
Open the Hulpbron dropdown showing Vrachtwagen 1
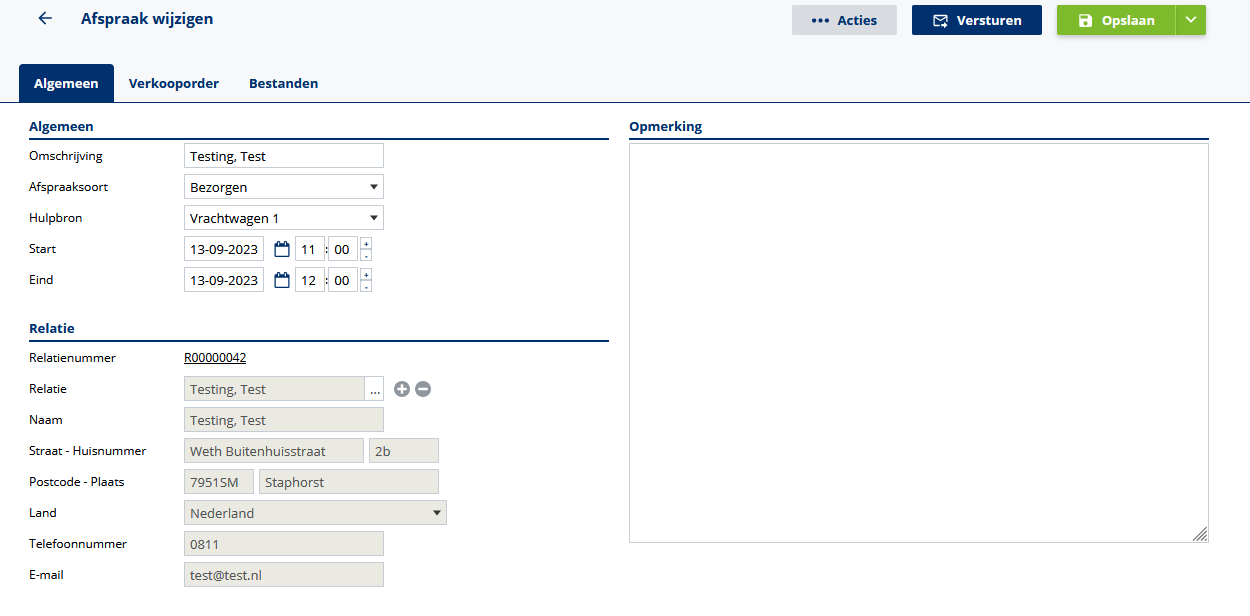point(284,218)
